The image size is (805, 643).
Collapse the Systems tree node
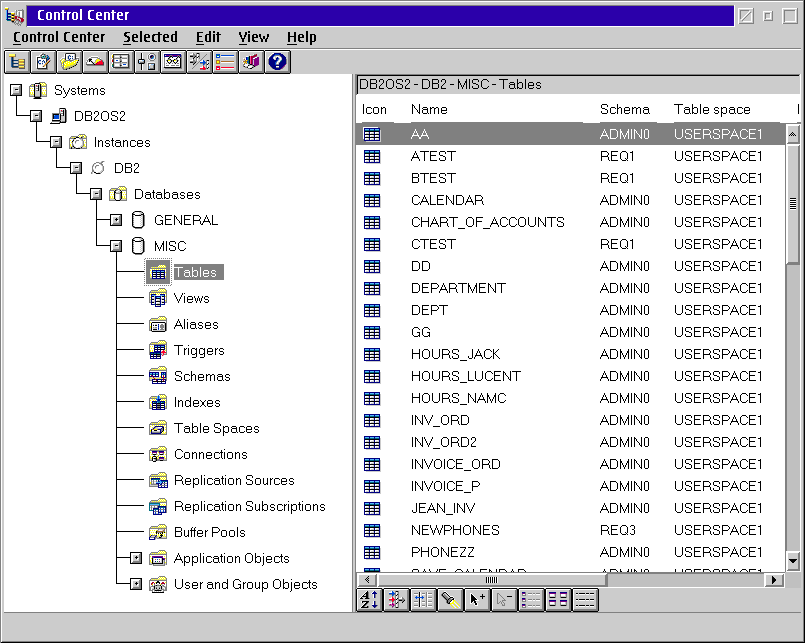point(16,90)
